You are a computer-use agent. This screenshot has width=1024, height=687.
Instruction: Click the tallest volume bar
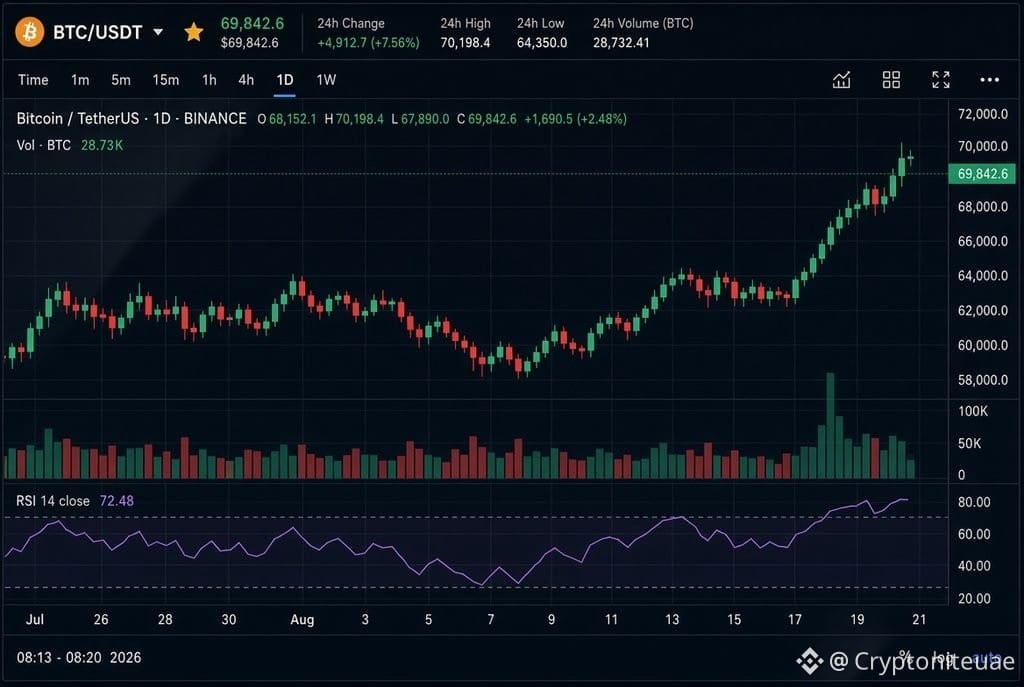(830, 426)
